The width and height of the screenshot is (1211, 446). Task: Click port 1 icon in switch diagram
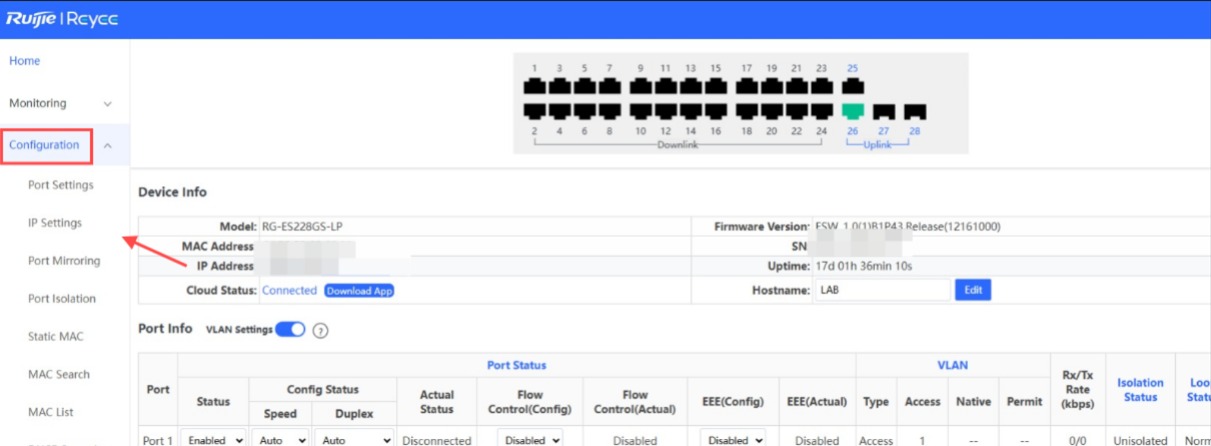click(x=534, y=87)
